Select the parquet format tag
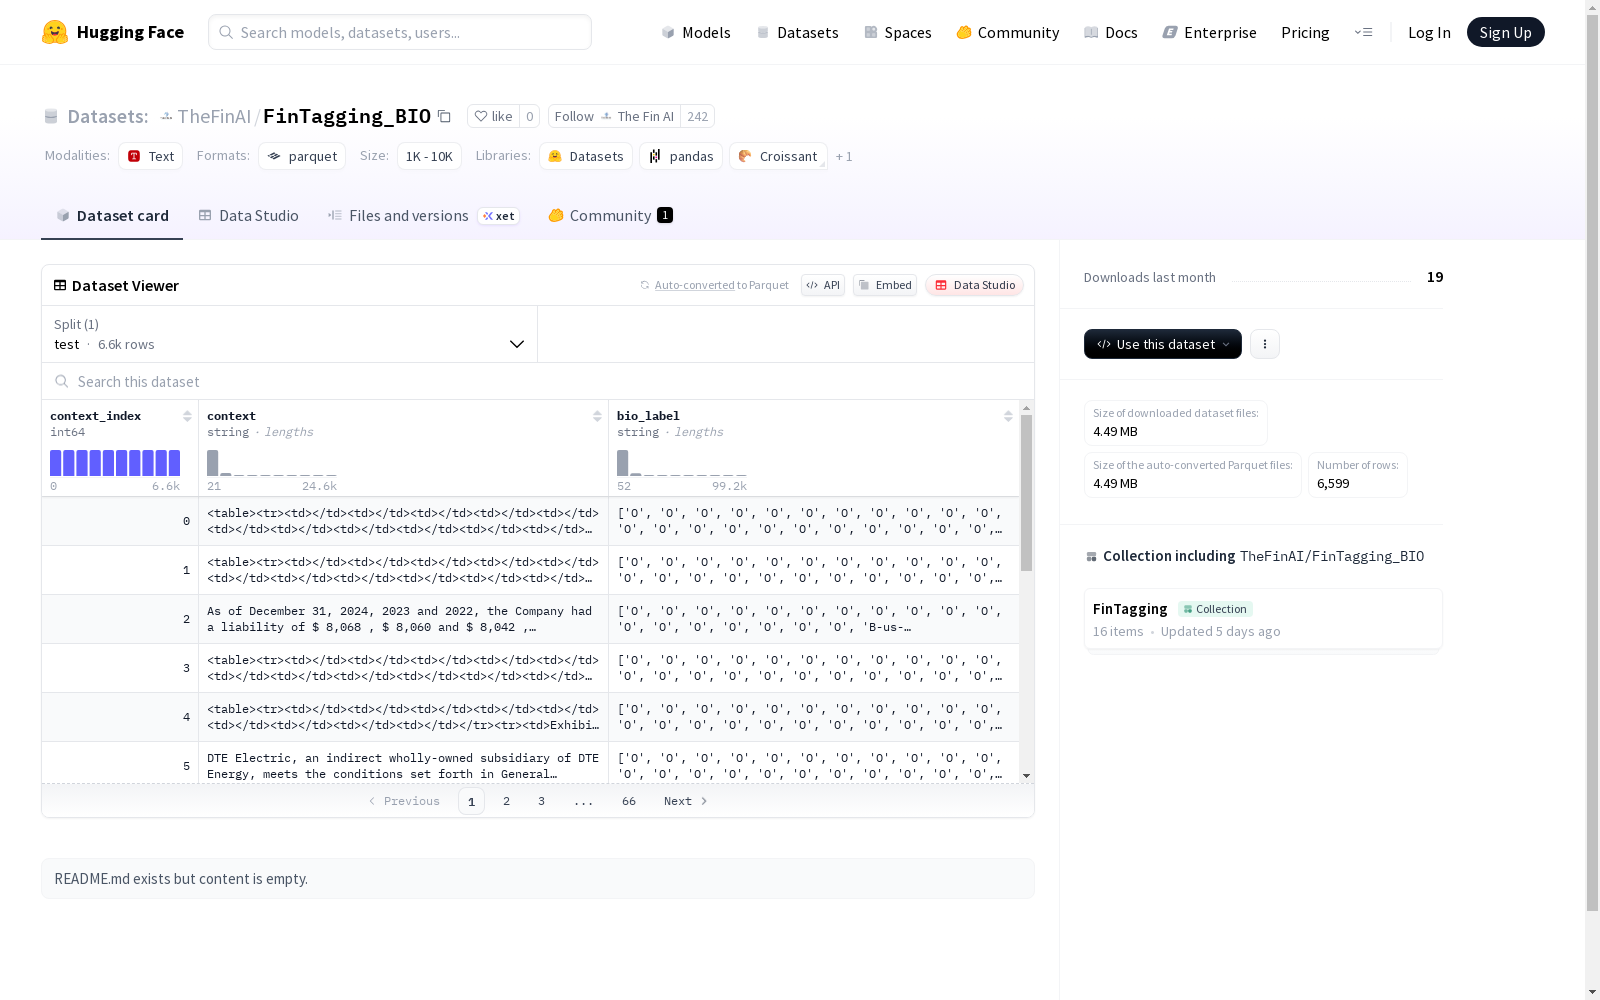Viewport: 1600px width, 1000px height. coord(302,156)
